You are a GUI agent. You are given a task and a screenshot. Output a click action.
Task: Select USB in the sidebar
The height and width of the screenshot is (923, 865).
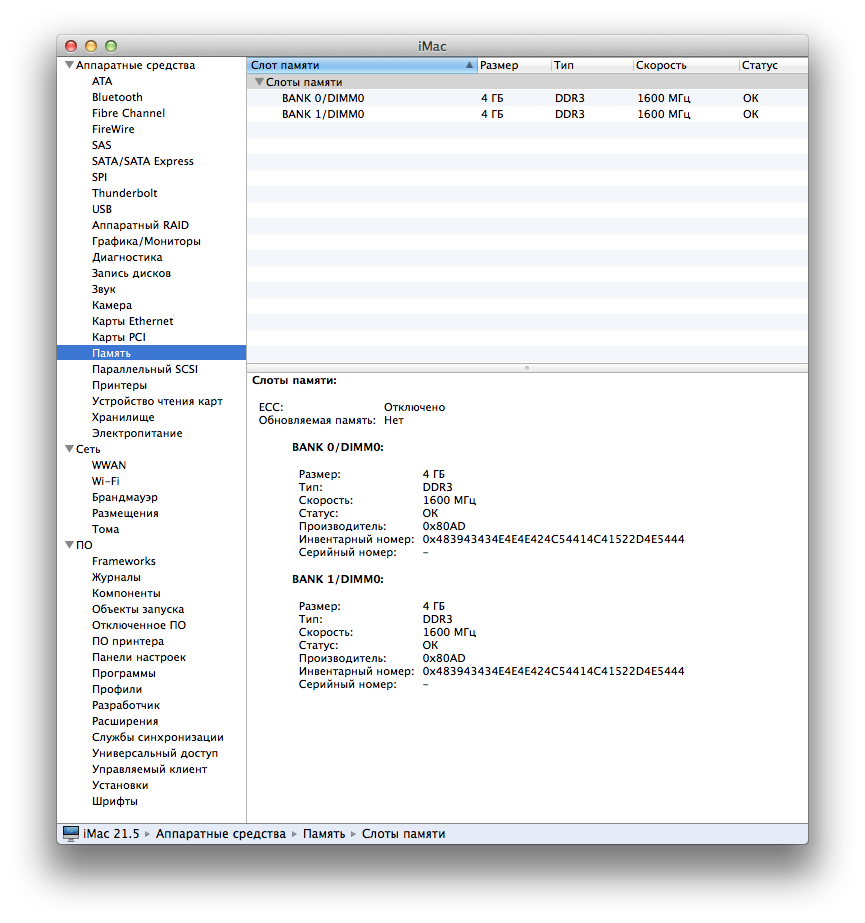coord(102,209)
